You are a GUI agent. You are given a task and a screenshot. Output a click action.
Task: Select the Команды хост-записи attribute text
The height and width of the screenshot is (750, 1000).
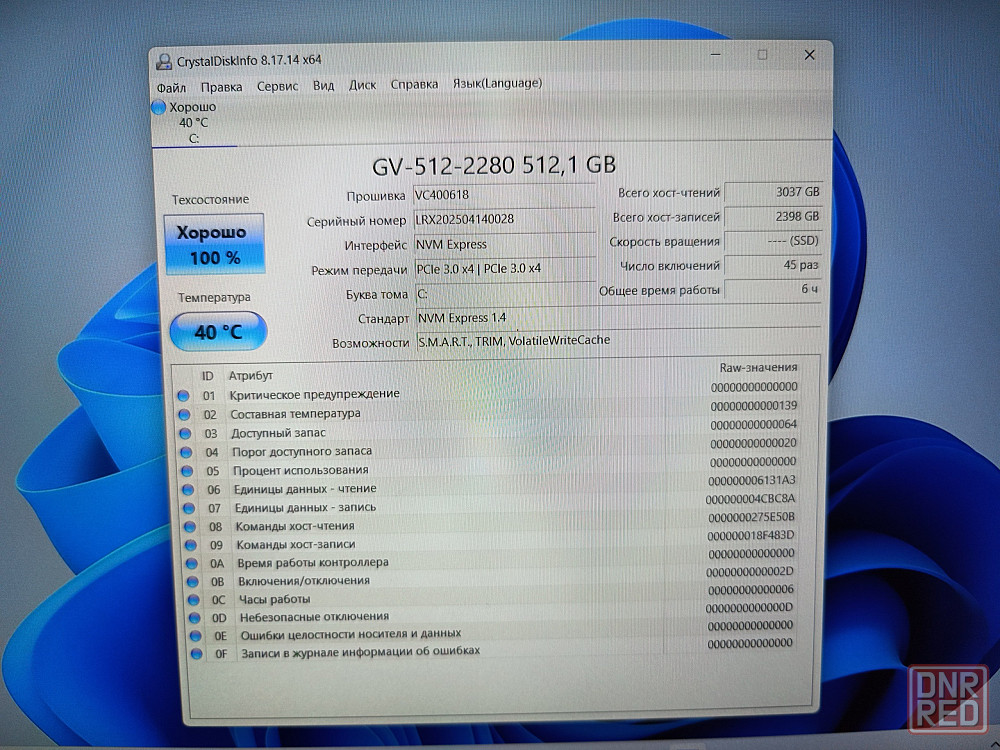296,545
